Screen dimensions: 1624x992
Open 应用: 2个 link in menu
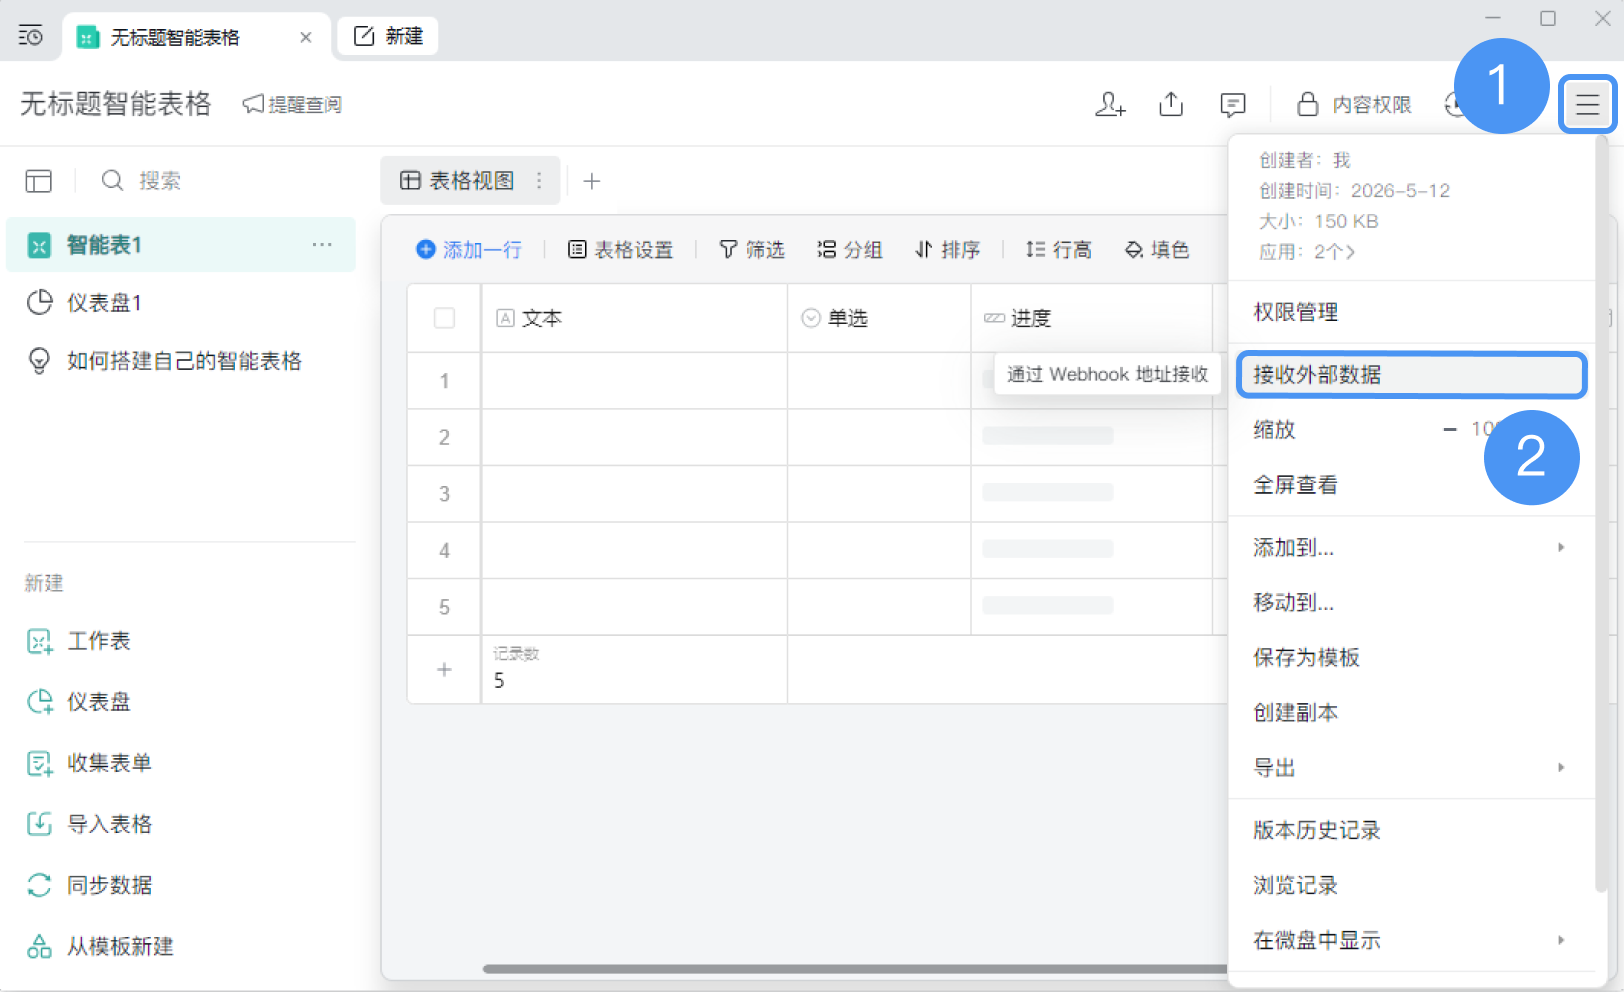tap(1306, 252)
